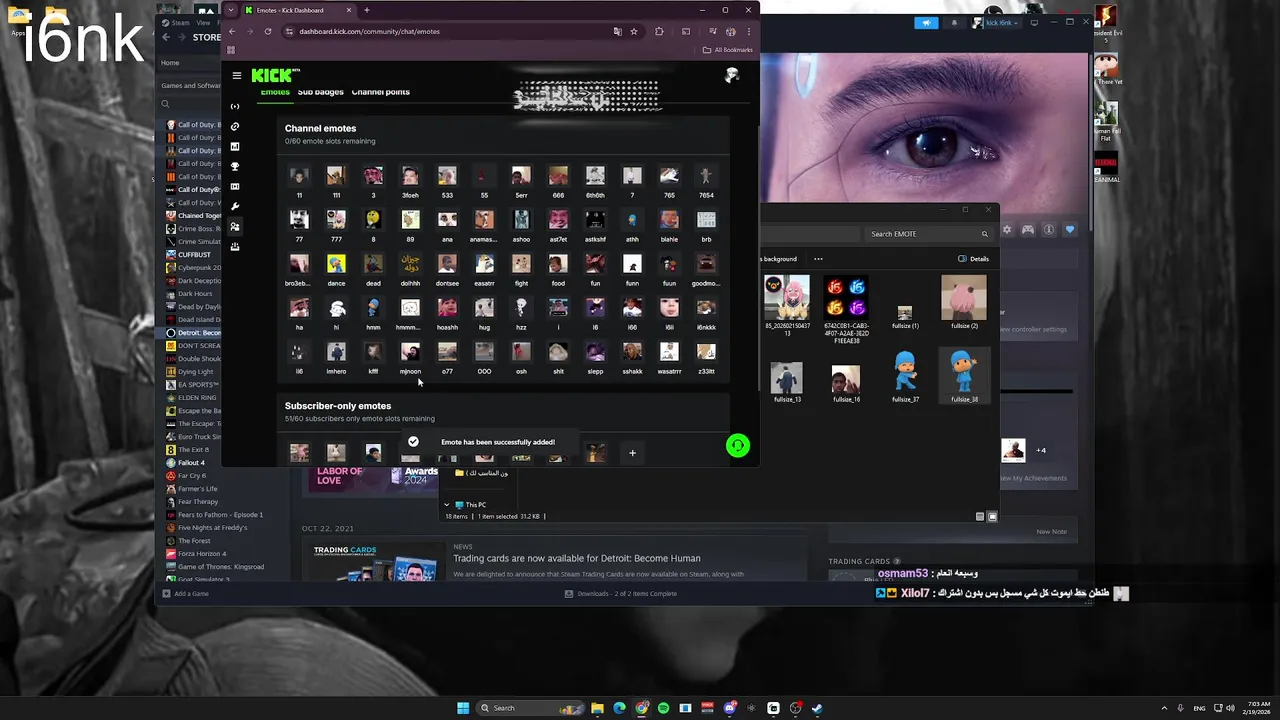Open a new Chrome tab
Viewport: 1280px width, 720px height.
pyautogui.click(x=367, y=10)
